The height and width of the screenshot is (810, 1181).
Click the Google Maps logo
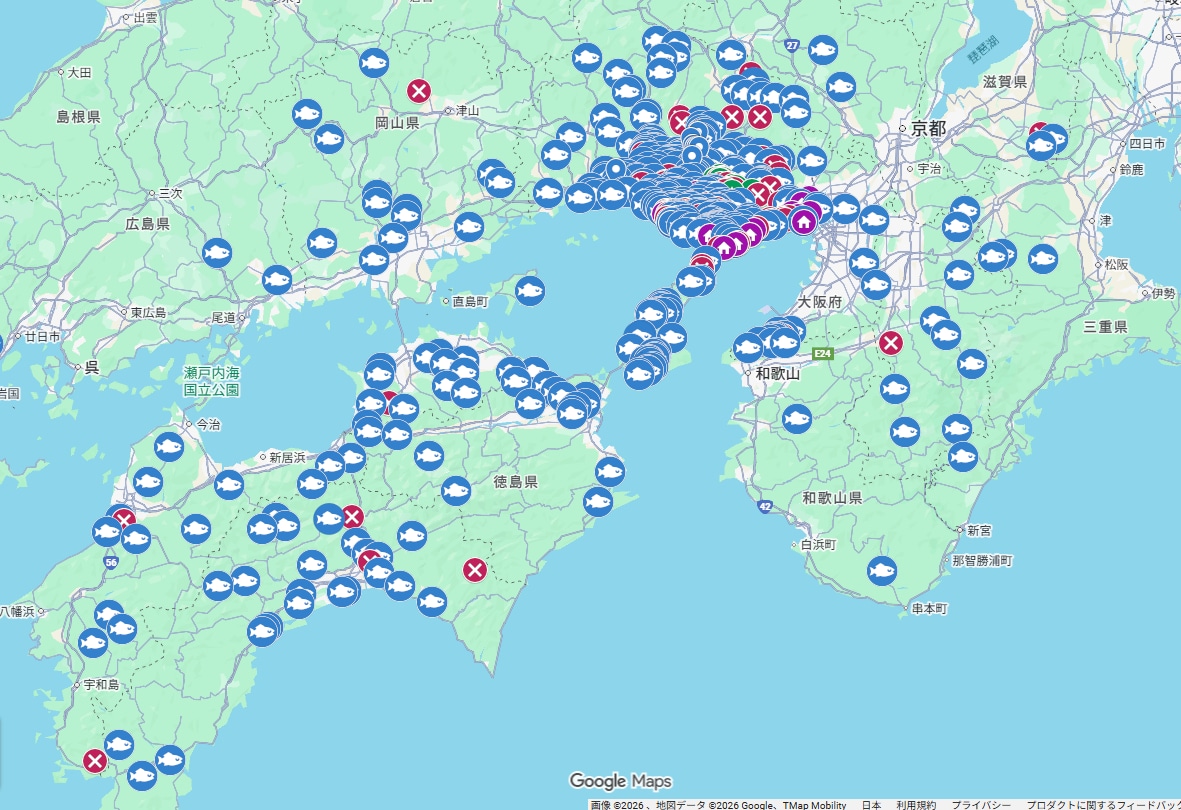coord(621,781)
